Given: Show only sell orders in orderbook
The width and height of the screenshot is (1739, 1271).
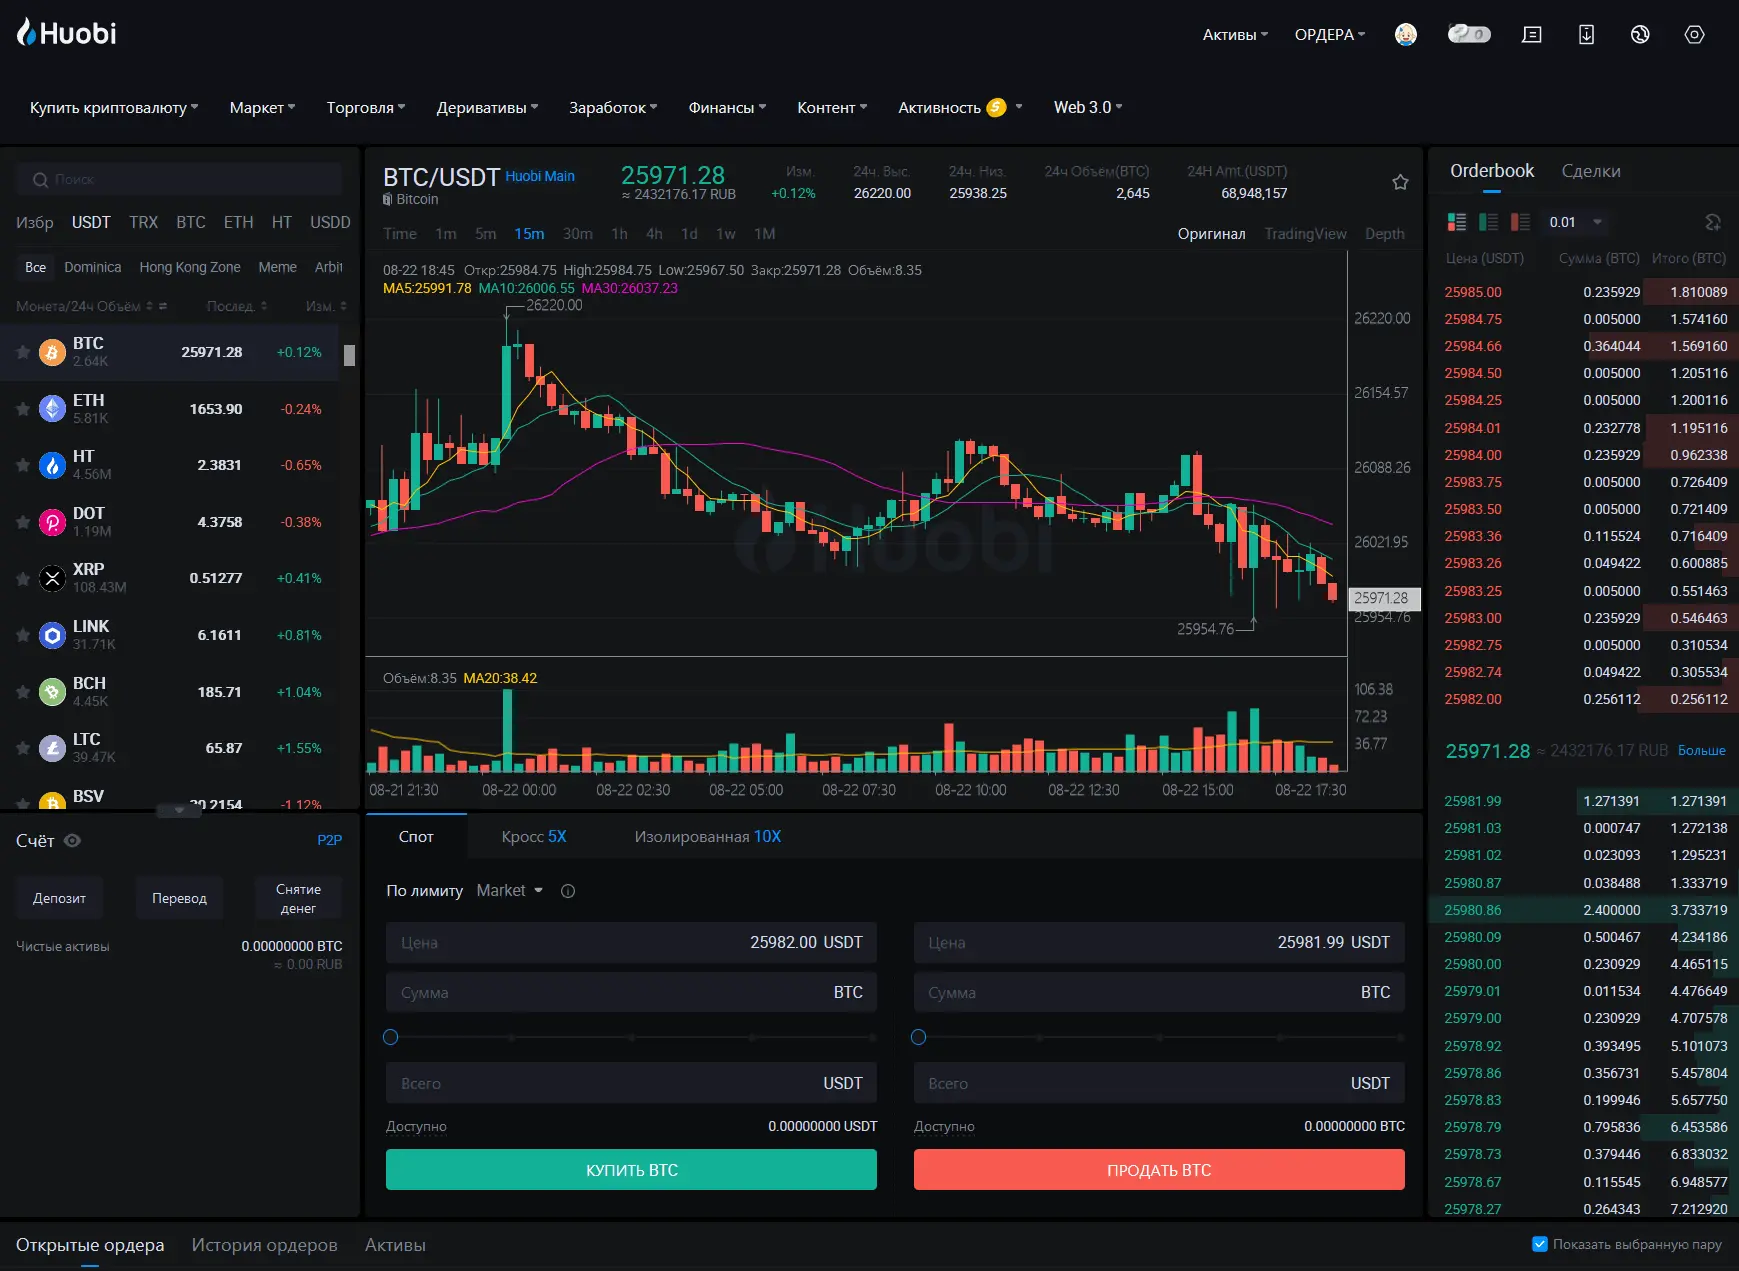Looking at the screenshot, I should tap(1520, 222).
